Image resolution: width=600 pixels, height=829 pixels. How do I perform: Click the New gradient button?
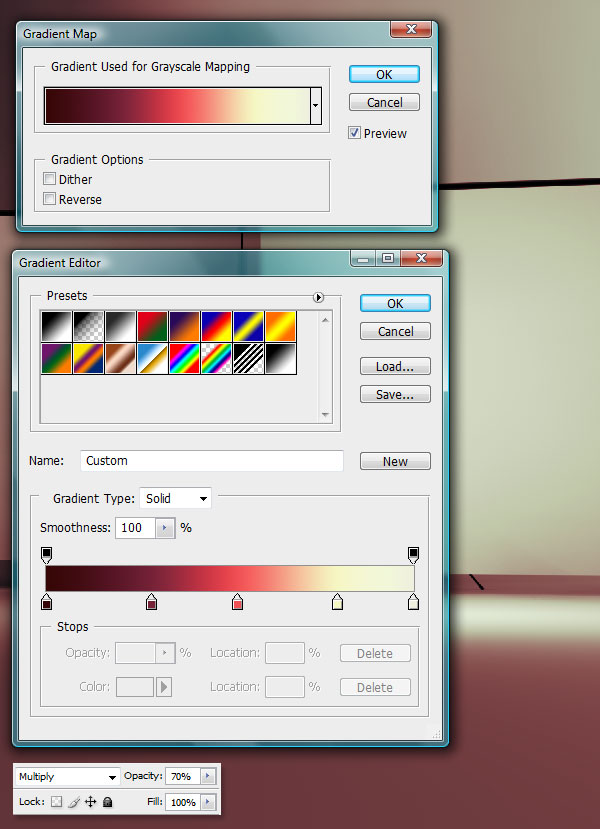(395, 462)
